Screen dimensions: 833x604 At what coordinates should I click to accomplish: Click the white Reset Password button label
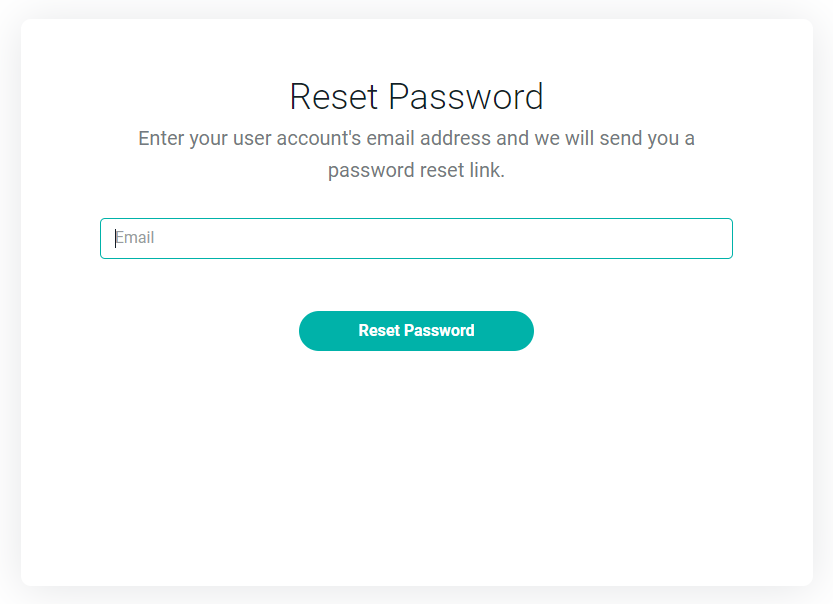pos(416,331)
